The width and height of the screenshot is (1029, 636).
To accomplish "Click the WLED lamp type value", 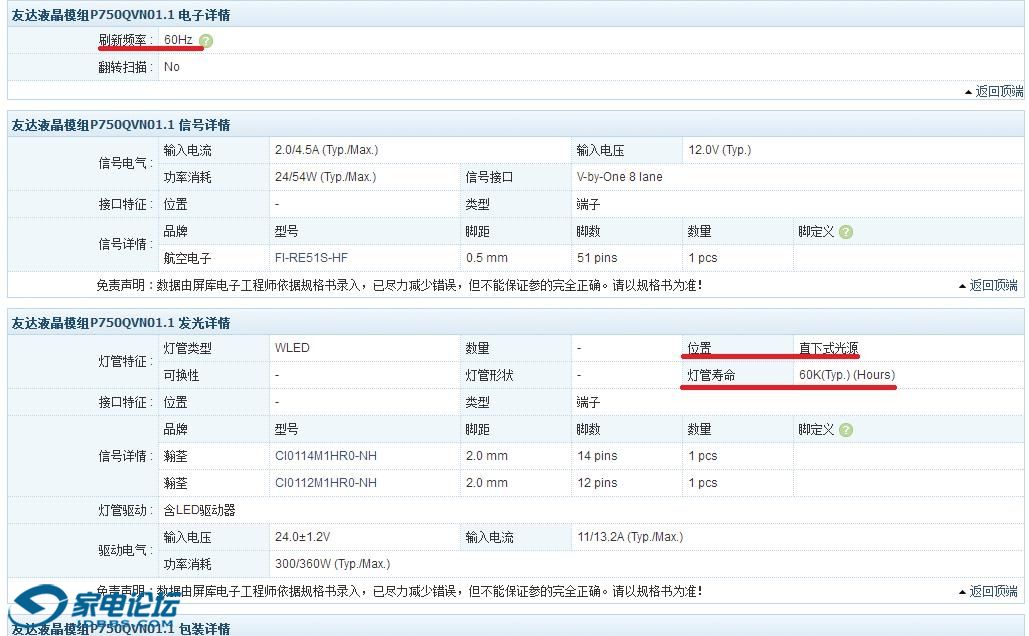I will [292, 349].
